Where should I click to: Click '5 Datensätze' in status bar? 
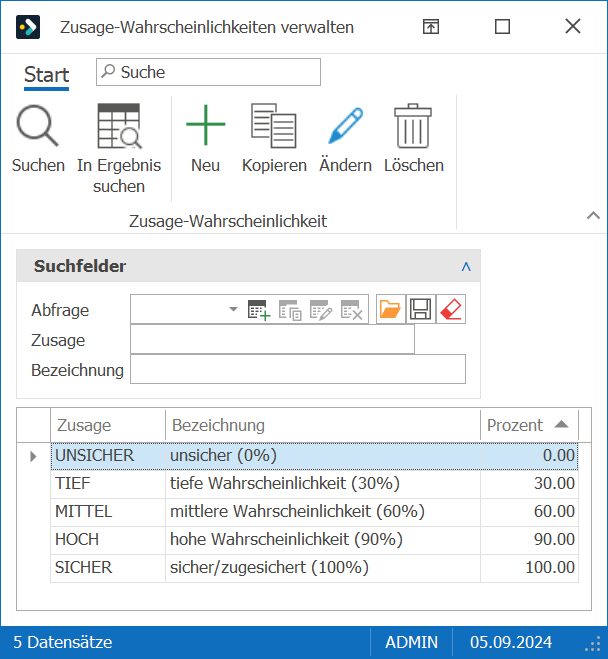(63, 643)
